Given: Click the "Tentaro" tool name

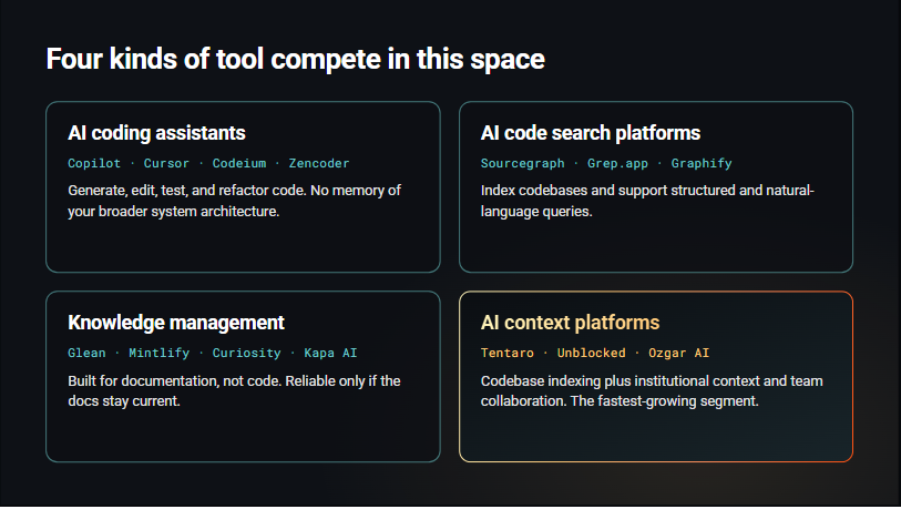Looking at the screenshot, I should tap(507, 353).
